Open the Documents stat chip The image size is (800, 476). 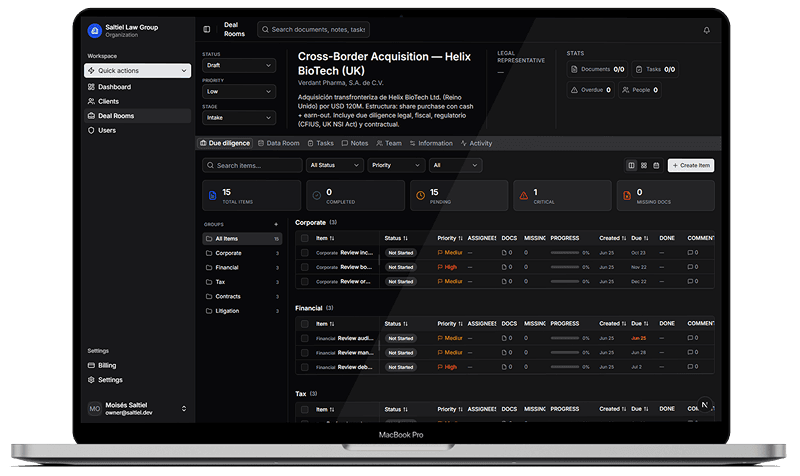tap(597, 69)
